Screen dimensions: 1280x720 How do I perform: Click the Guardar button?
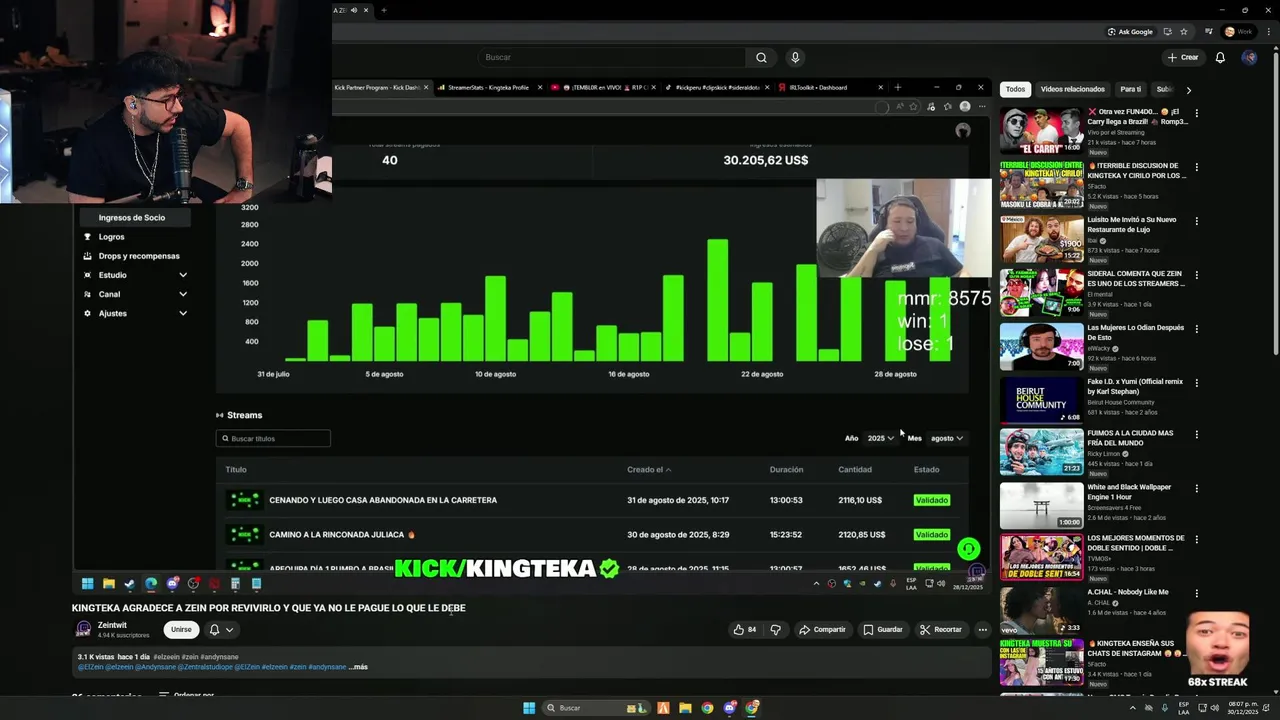pyautogui.click(x=882, y=629)
